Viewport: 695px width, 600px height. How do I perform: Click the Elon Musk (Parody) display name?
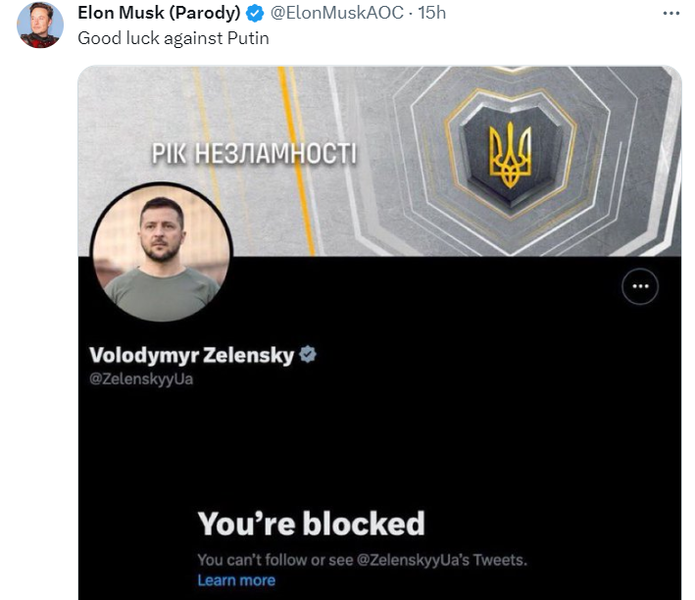click(x=159, y=13)
